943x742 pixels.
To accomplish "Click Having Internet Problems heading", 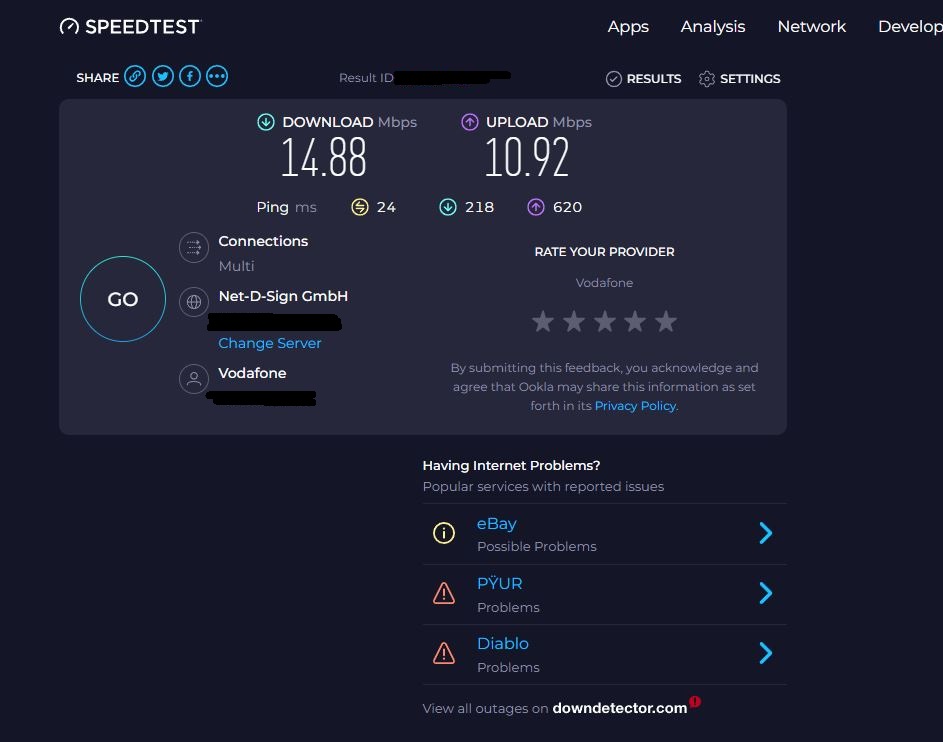I will (511, 465).
